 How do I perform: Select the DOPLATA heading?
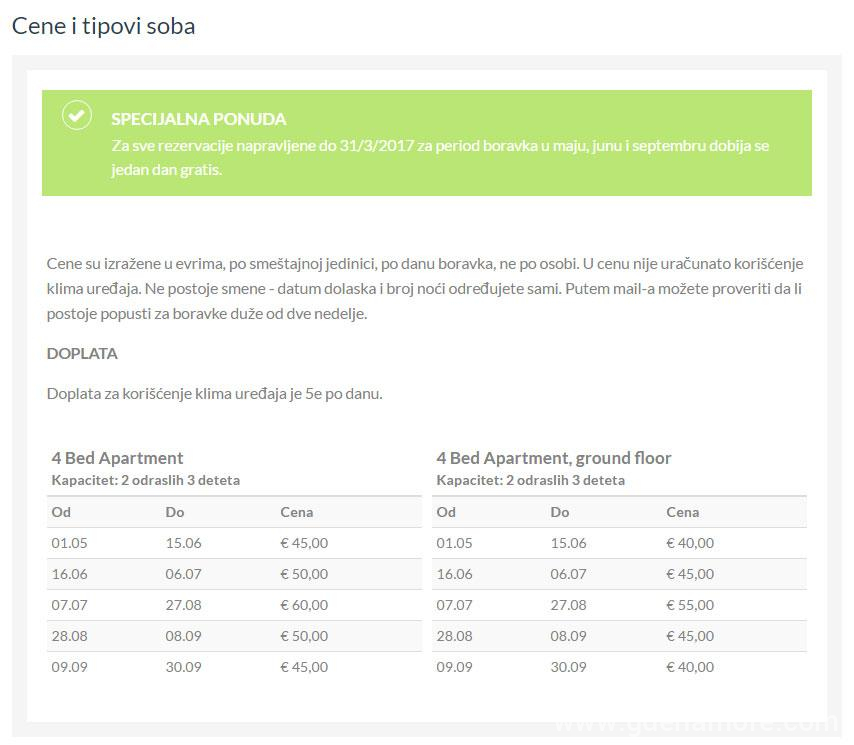pyautogui.click(x=82, y=354)
